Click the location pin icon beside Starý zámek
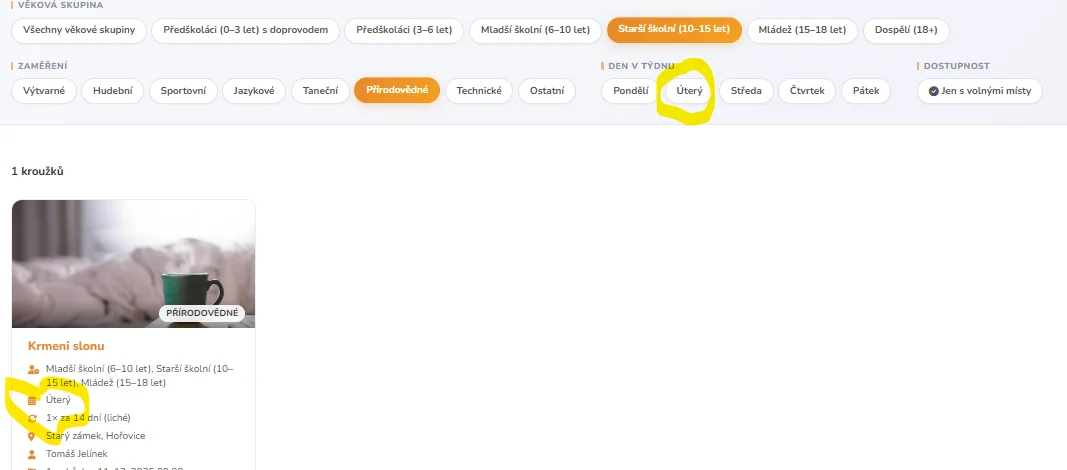 (32, 436)
